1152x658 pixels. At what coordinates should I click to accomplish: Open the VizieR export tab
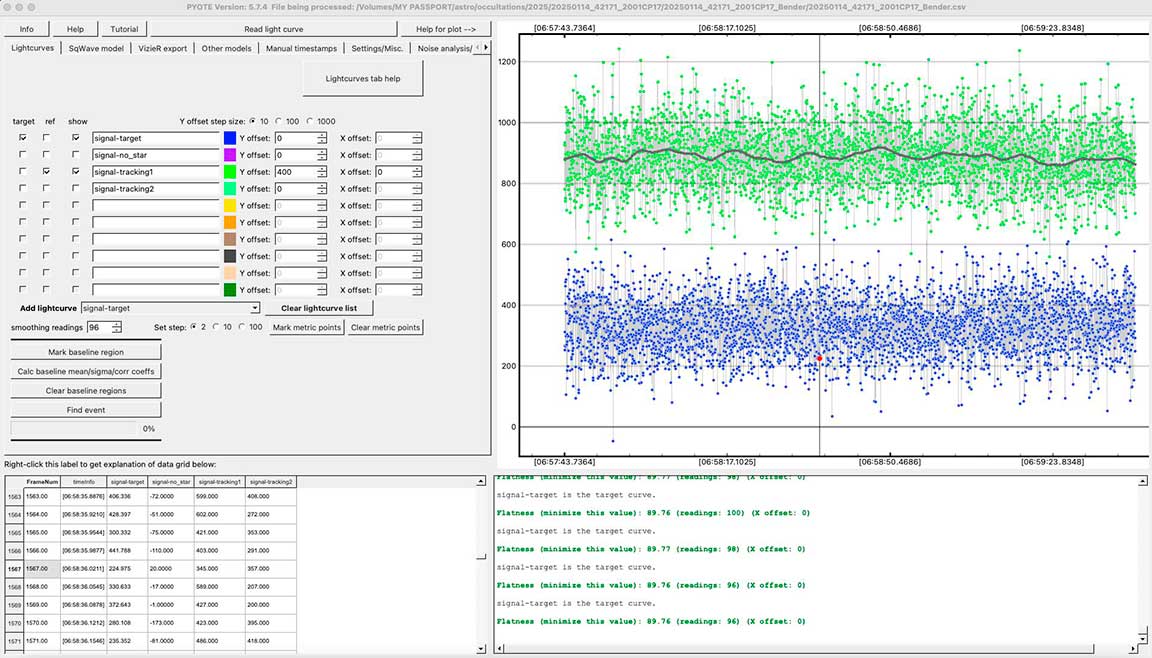(x=162, y=48)
